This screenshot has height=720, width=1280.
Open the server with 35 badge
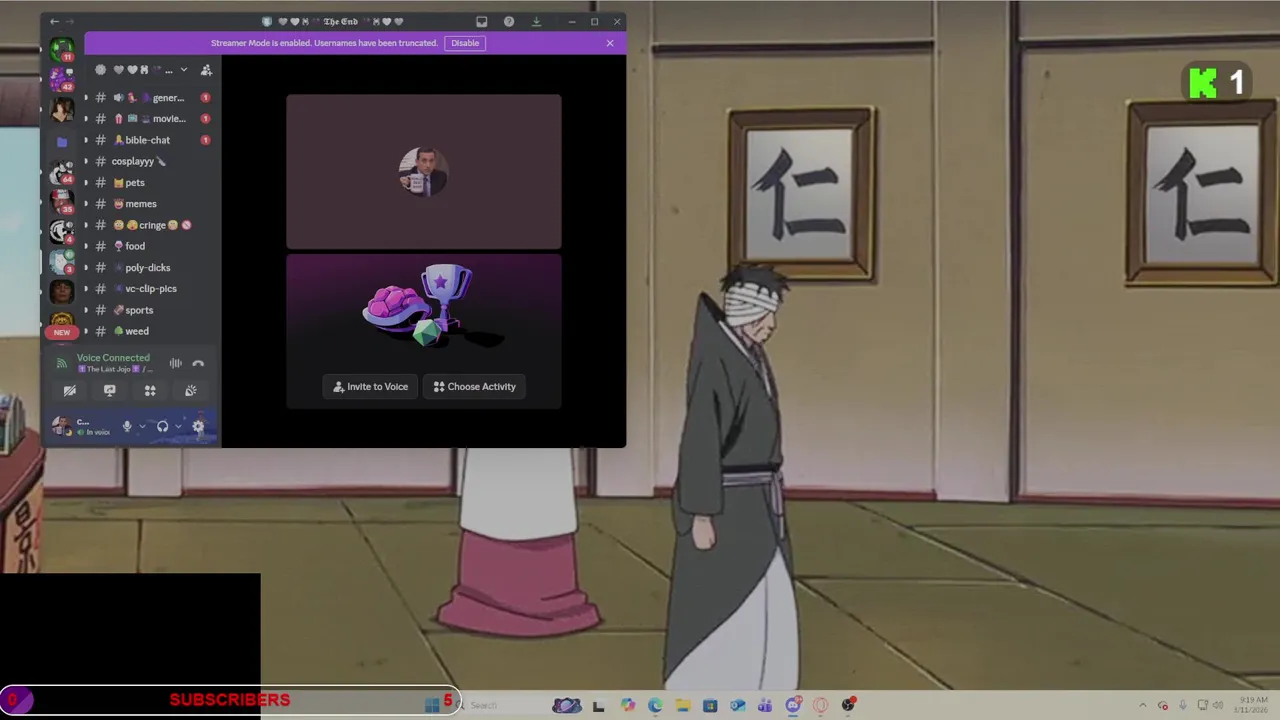[62, 202]
